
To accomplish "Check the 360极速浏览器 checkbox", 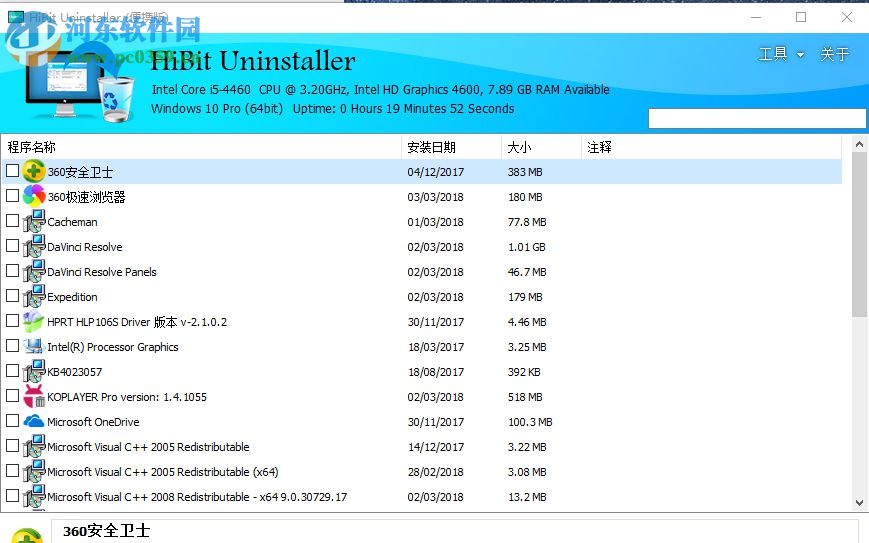I will 12,196.
